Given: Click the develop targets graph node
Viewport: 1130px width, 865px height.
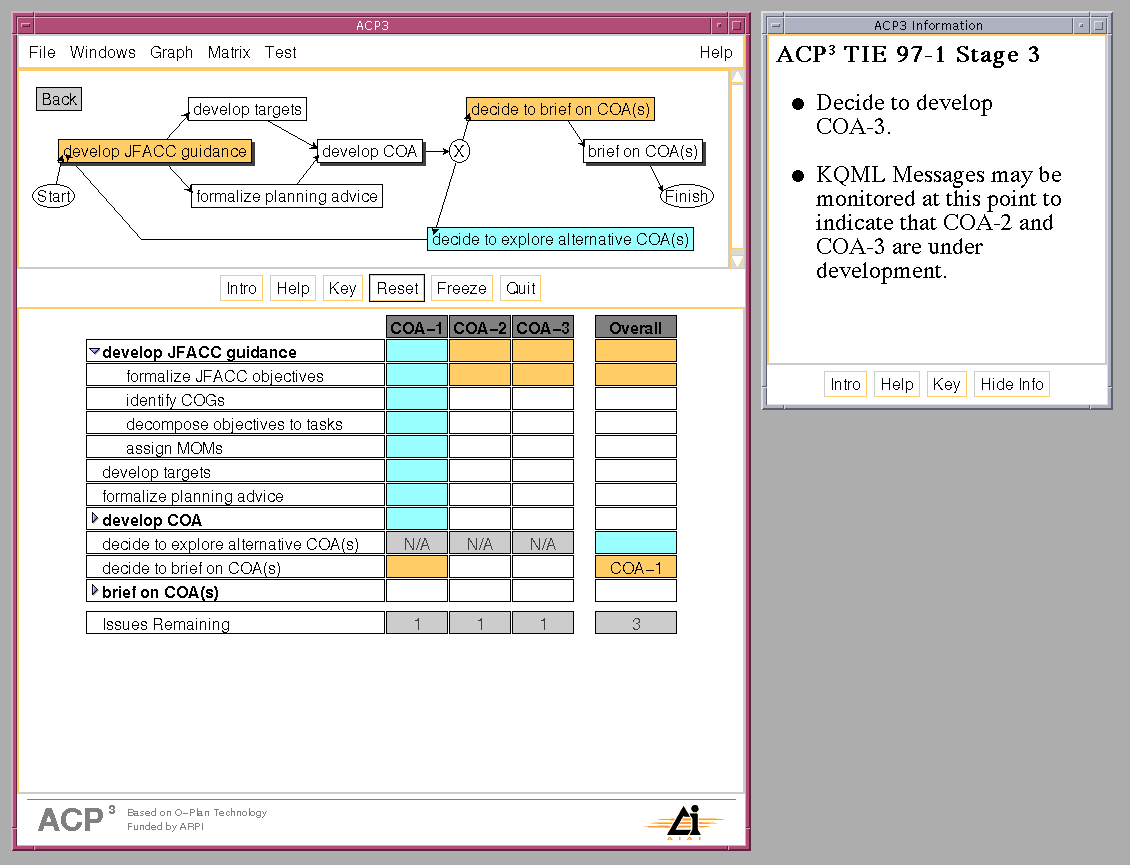Looking at the screenshot, I should pos(247,109).
